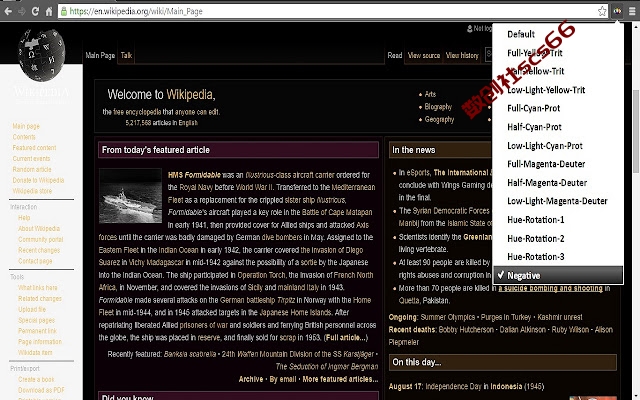This screenshot has width=640, height=400.
Task: Open Community portal sidebar link
Action: tap(40, 239)
